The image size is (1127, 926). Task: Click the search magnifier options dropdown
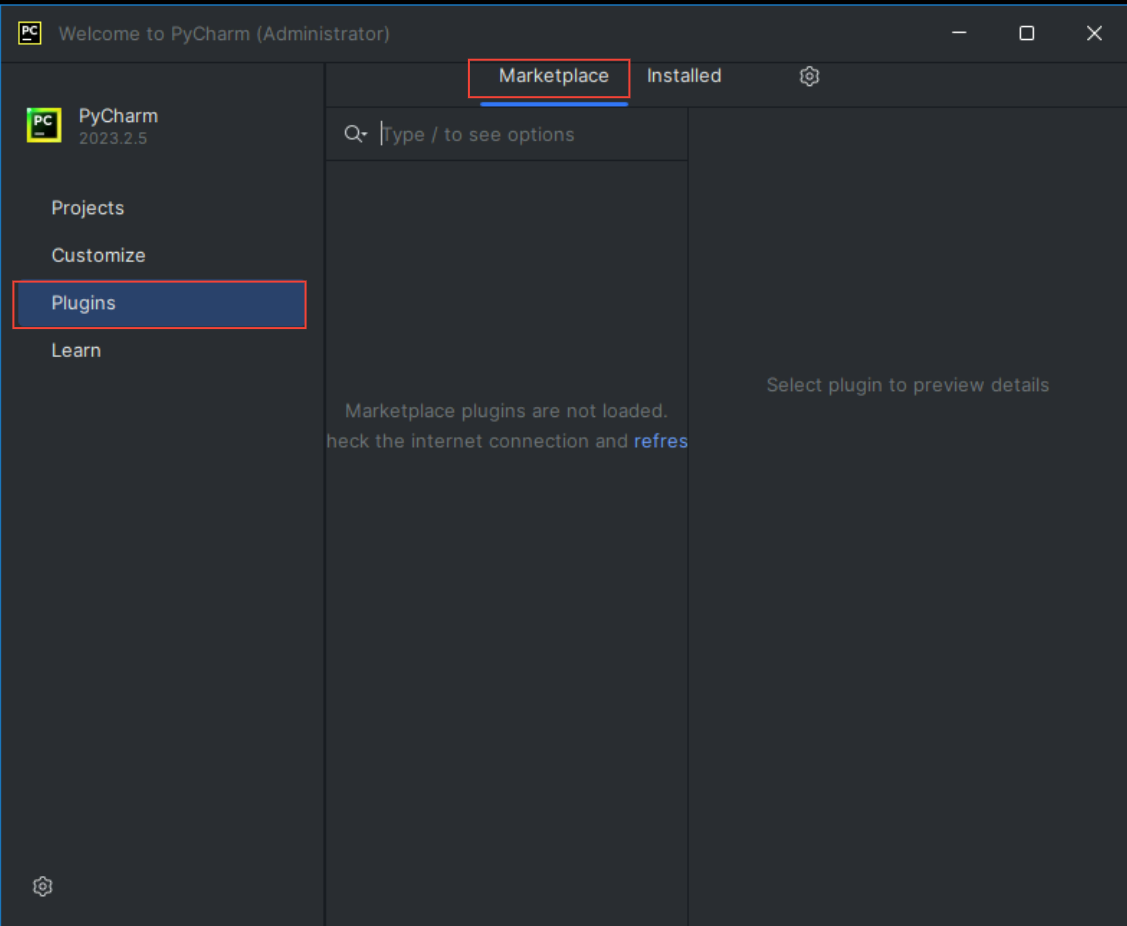356,134
